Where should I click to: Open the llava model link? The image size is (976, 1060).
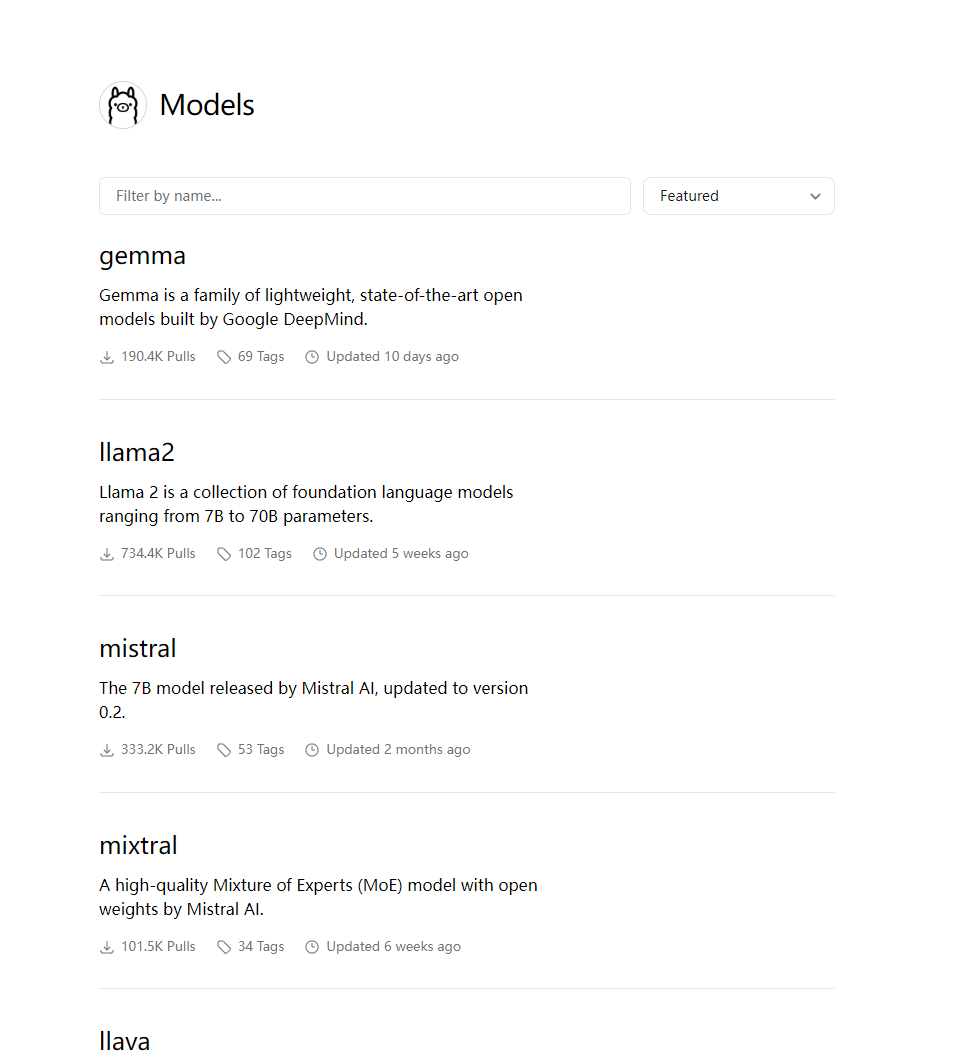tap(125, 1041)
